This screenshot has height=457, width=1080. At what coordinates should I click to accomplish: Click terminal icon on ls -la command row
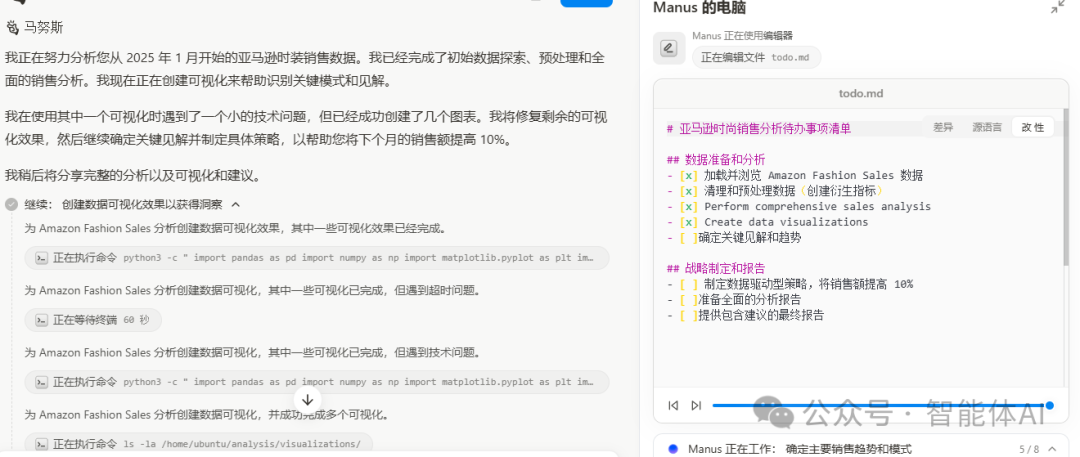pyautogui.click(x=41, y=444)
